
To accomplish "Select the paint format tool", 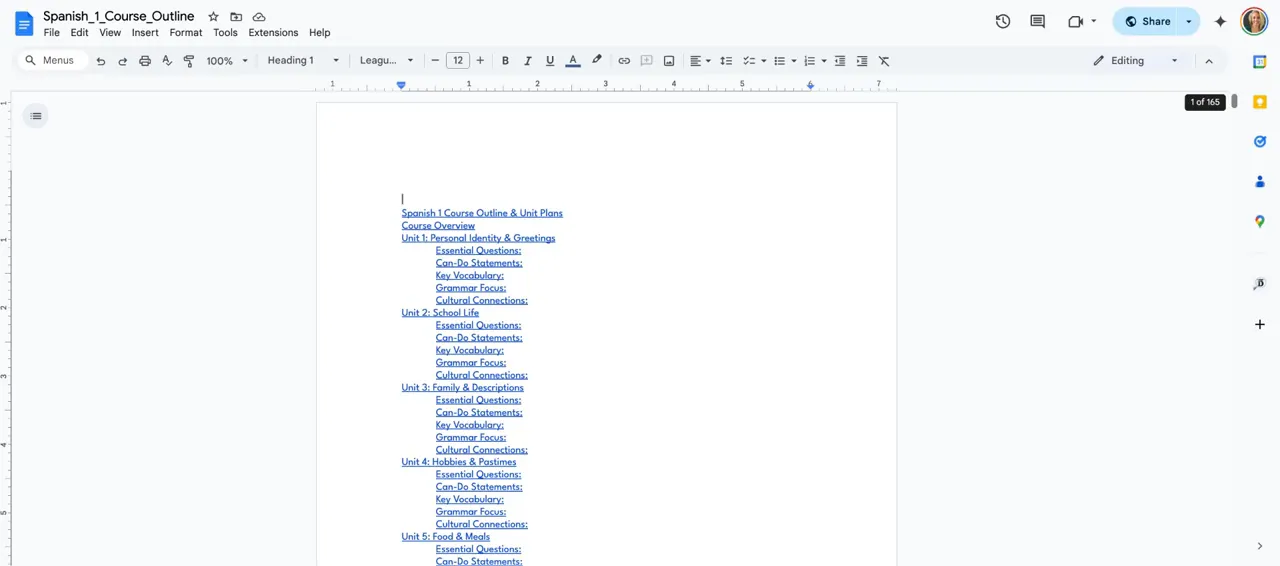I will (189, 61).
